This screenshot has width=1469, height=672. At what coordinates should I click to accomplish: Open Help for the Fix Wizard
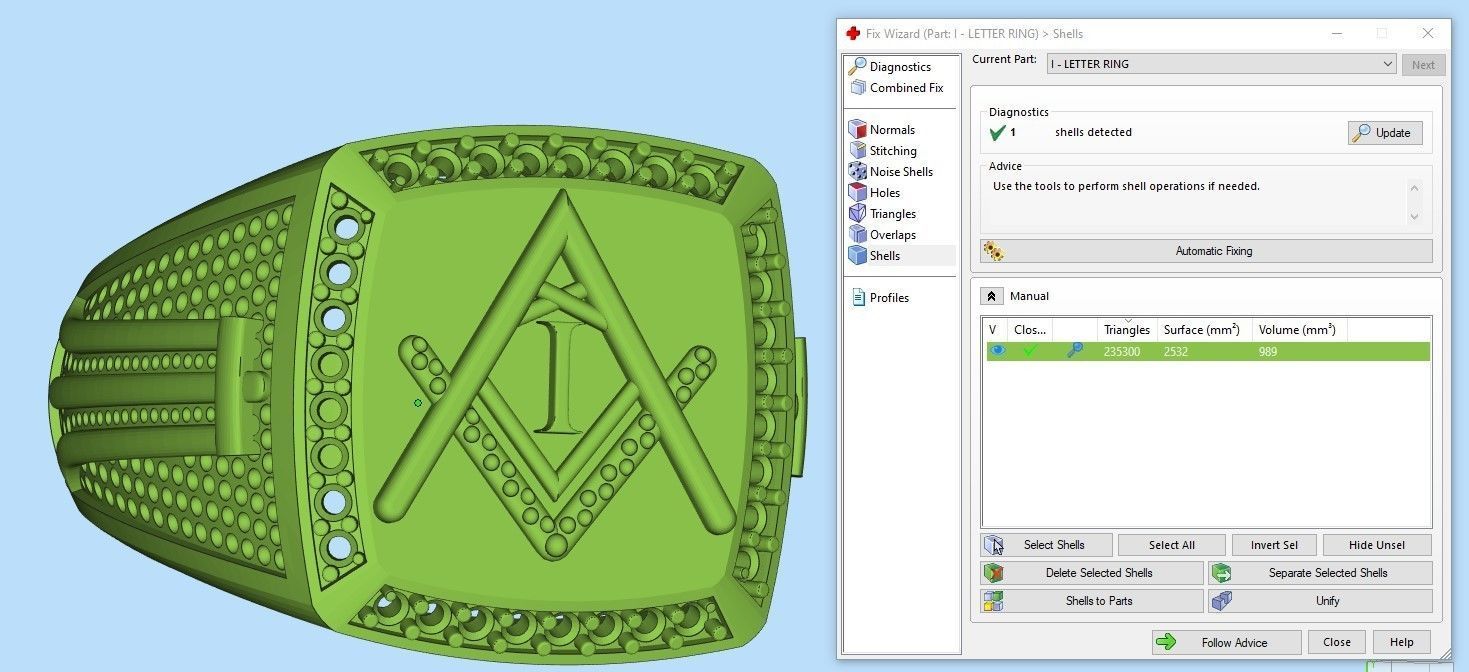(x=1401, y=642)
